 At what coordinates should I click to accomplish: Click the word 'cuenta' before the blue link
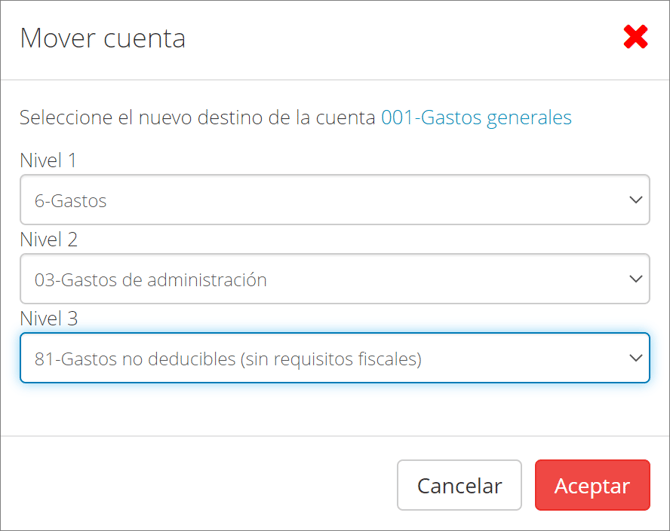coord(345,117)
